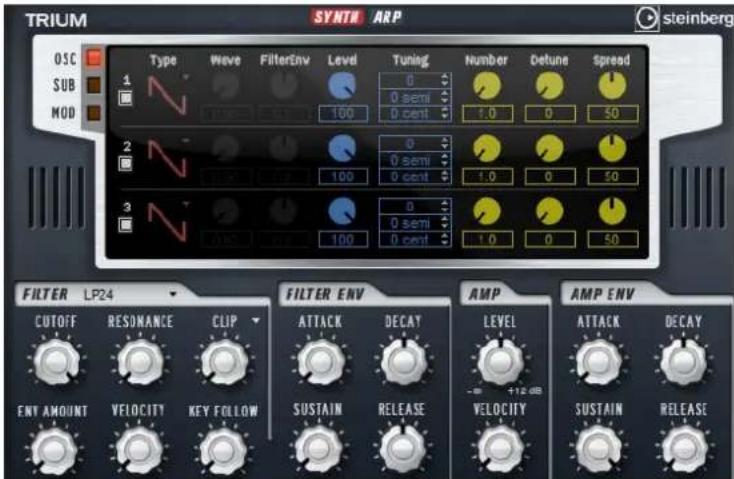Click oscillator 2 blue Level knob
The height and width of the screenshot is (479, 734).
(x=342, y=148)
